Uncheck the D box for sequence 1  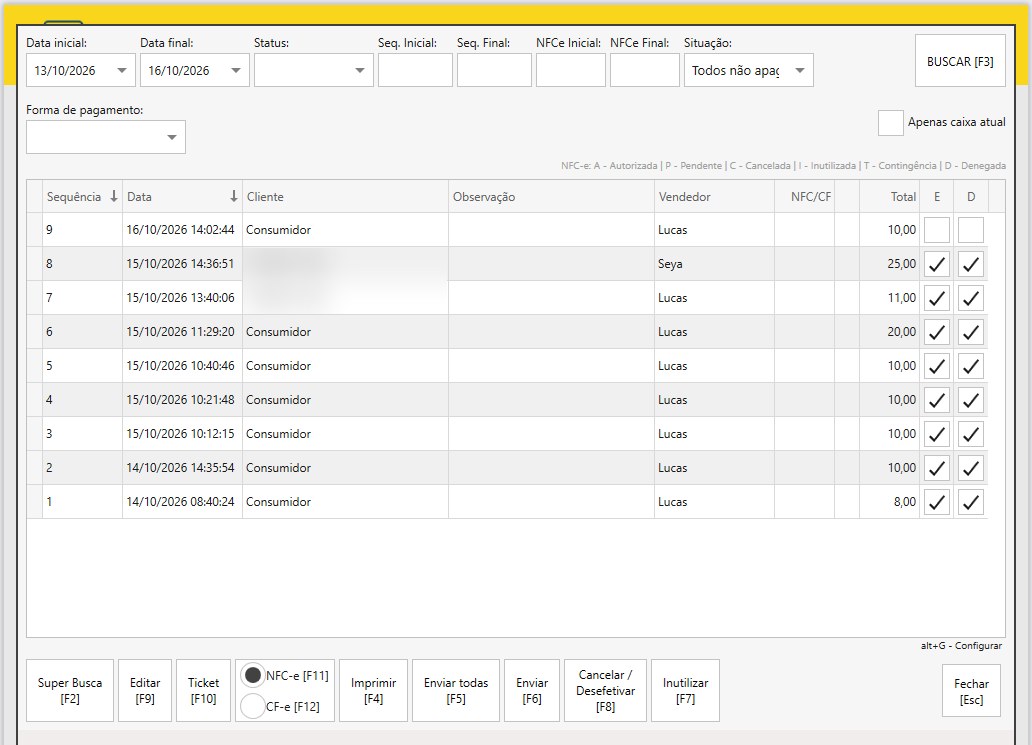(x=971, y=502)
